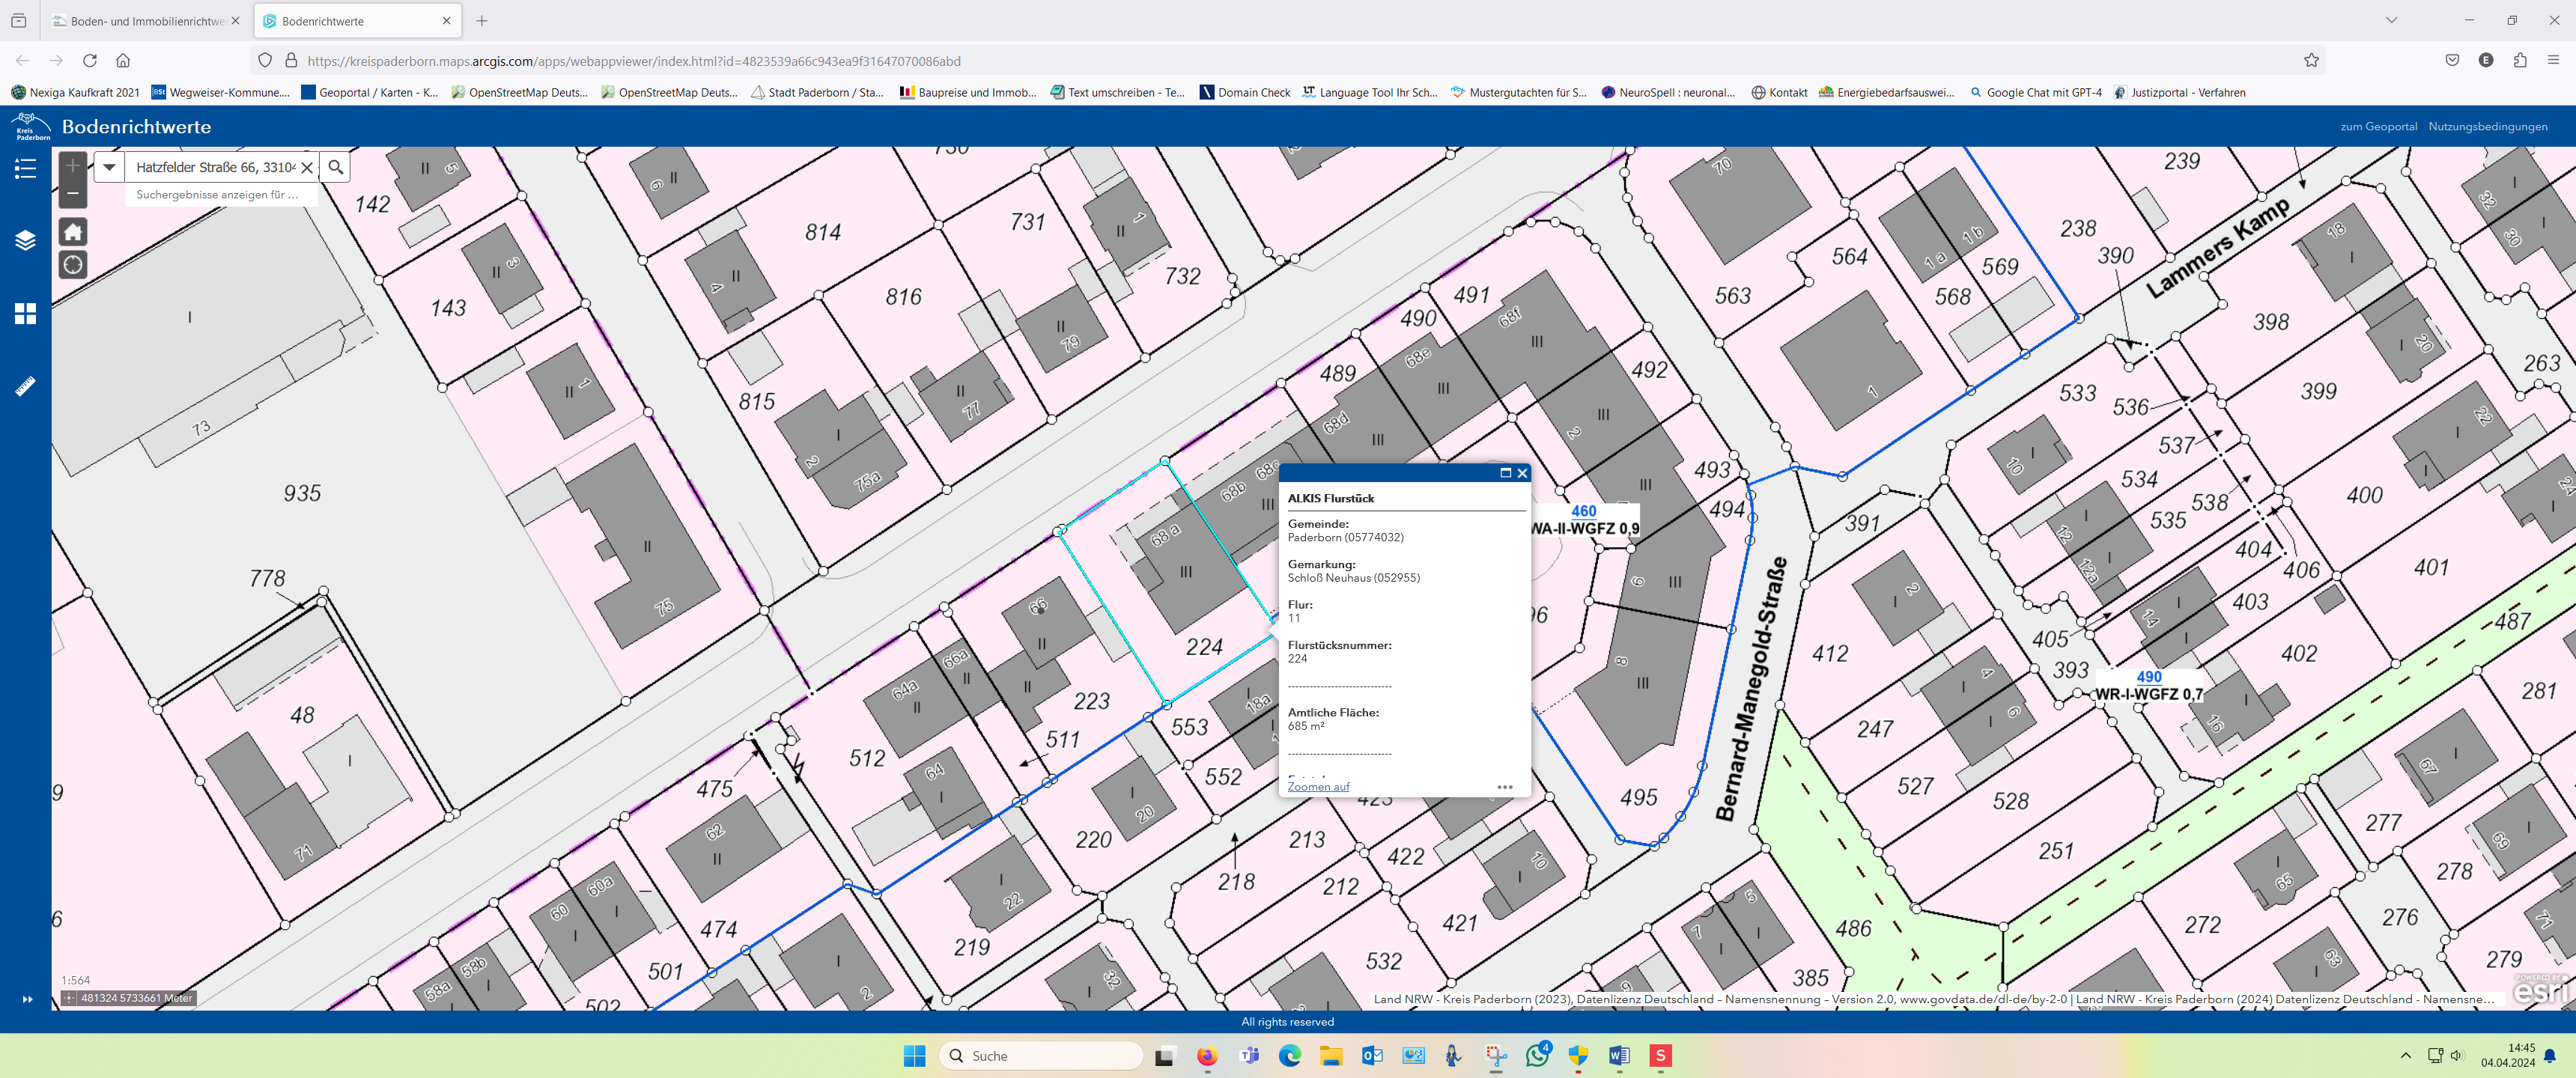Open Word from the taskbar
2576x1078 pixels.
pos(1619,1055)
